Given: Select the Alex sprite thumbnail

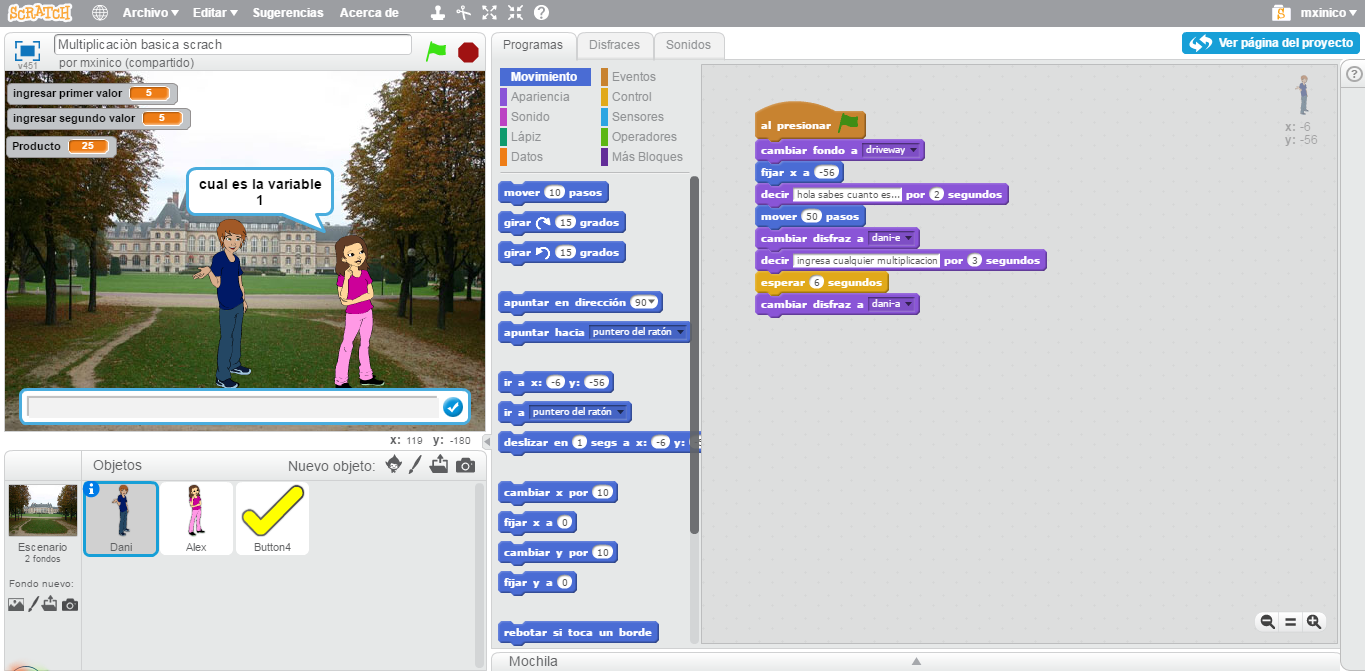Looking at the screenshot, I should click(197, 518).
